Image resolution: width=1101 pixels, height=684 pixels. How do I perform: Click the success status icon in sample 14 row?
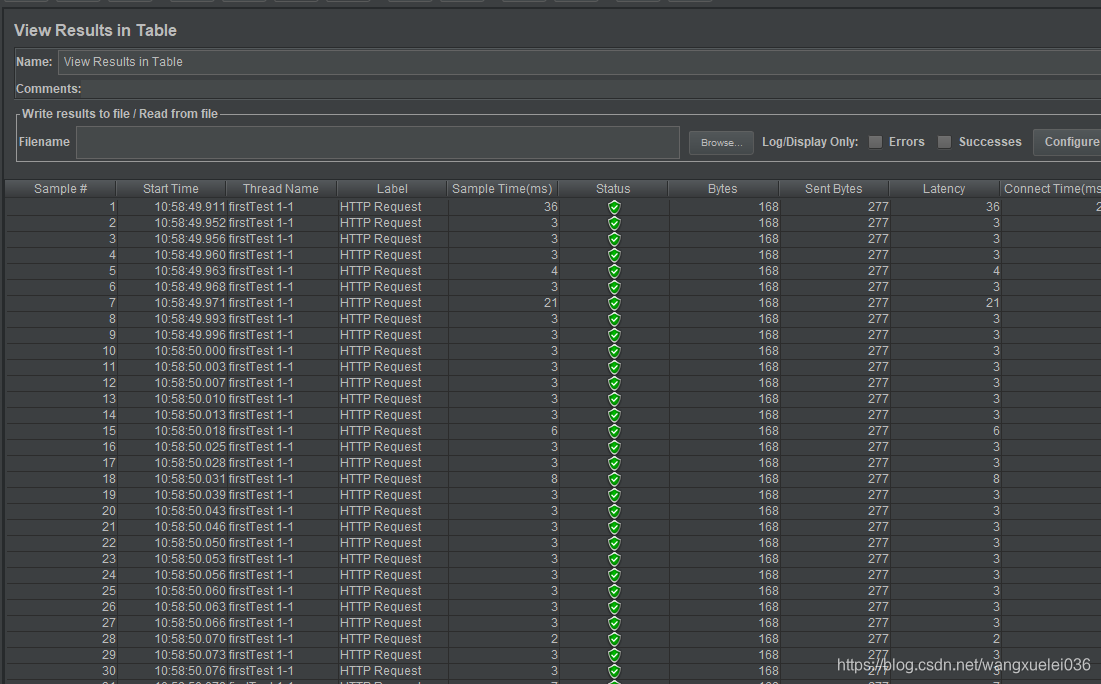tap(614, 415)
